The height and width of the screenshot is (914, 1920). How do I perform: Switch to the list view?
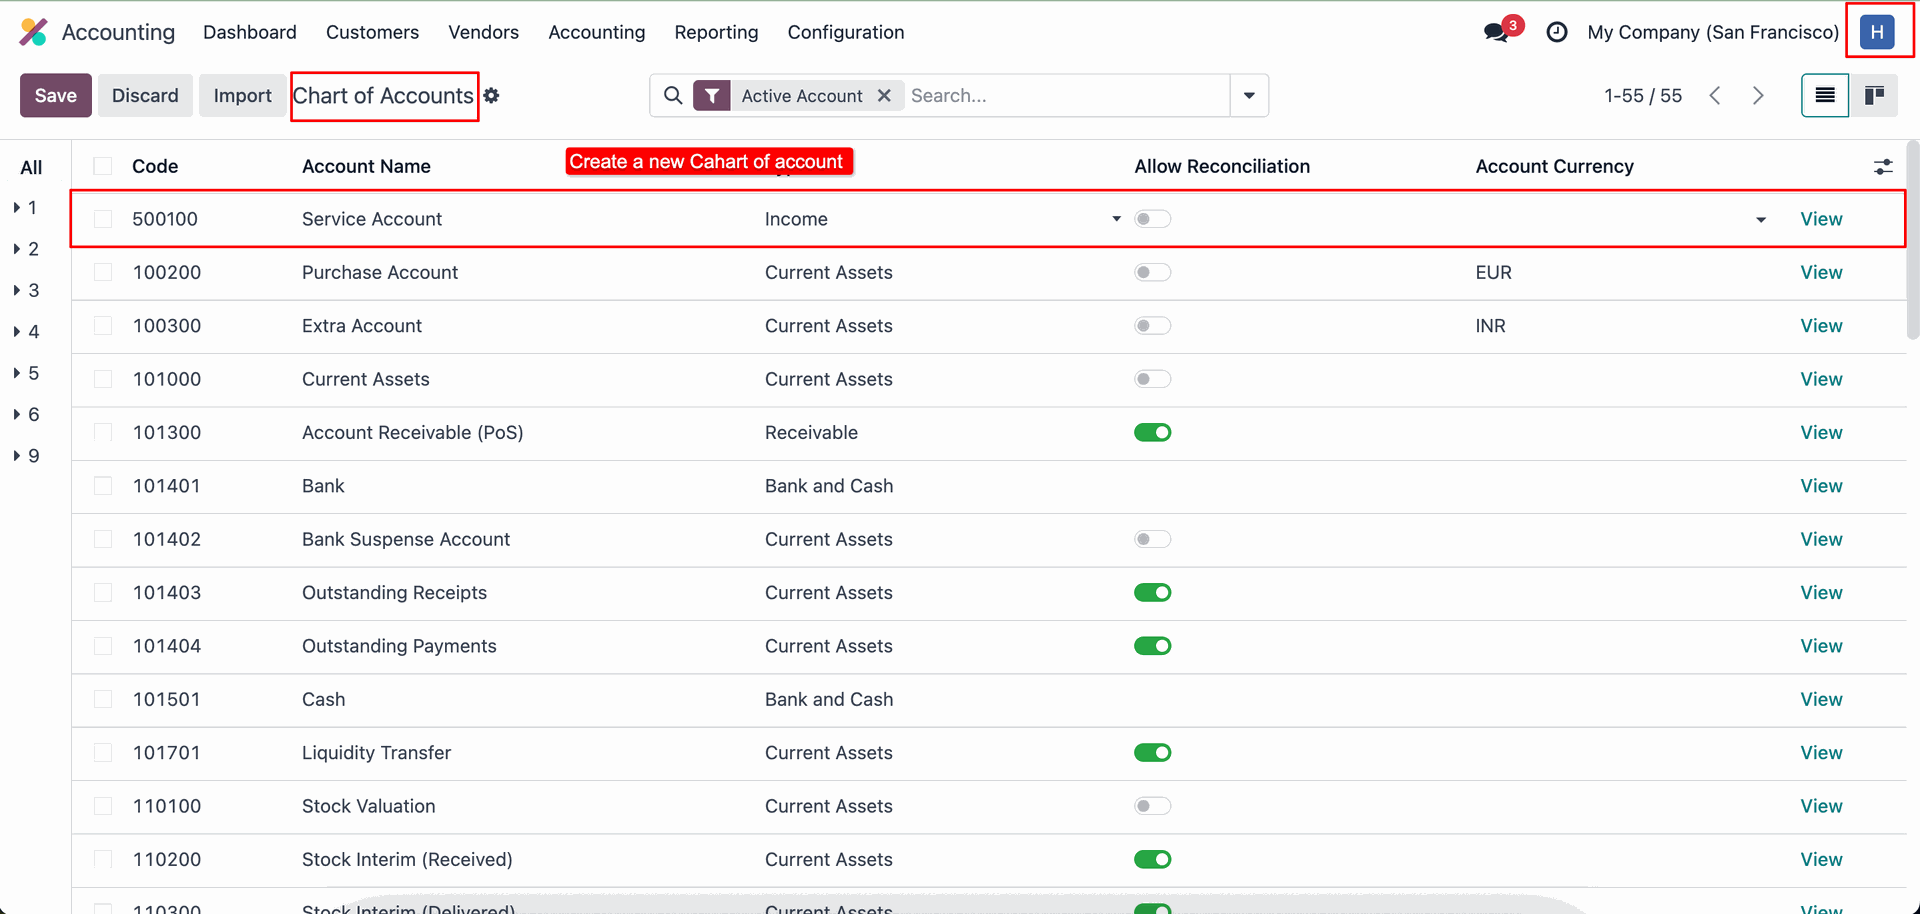point(1825,96)
